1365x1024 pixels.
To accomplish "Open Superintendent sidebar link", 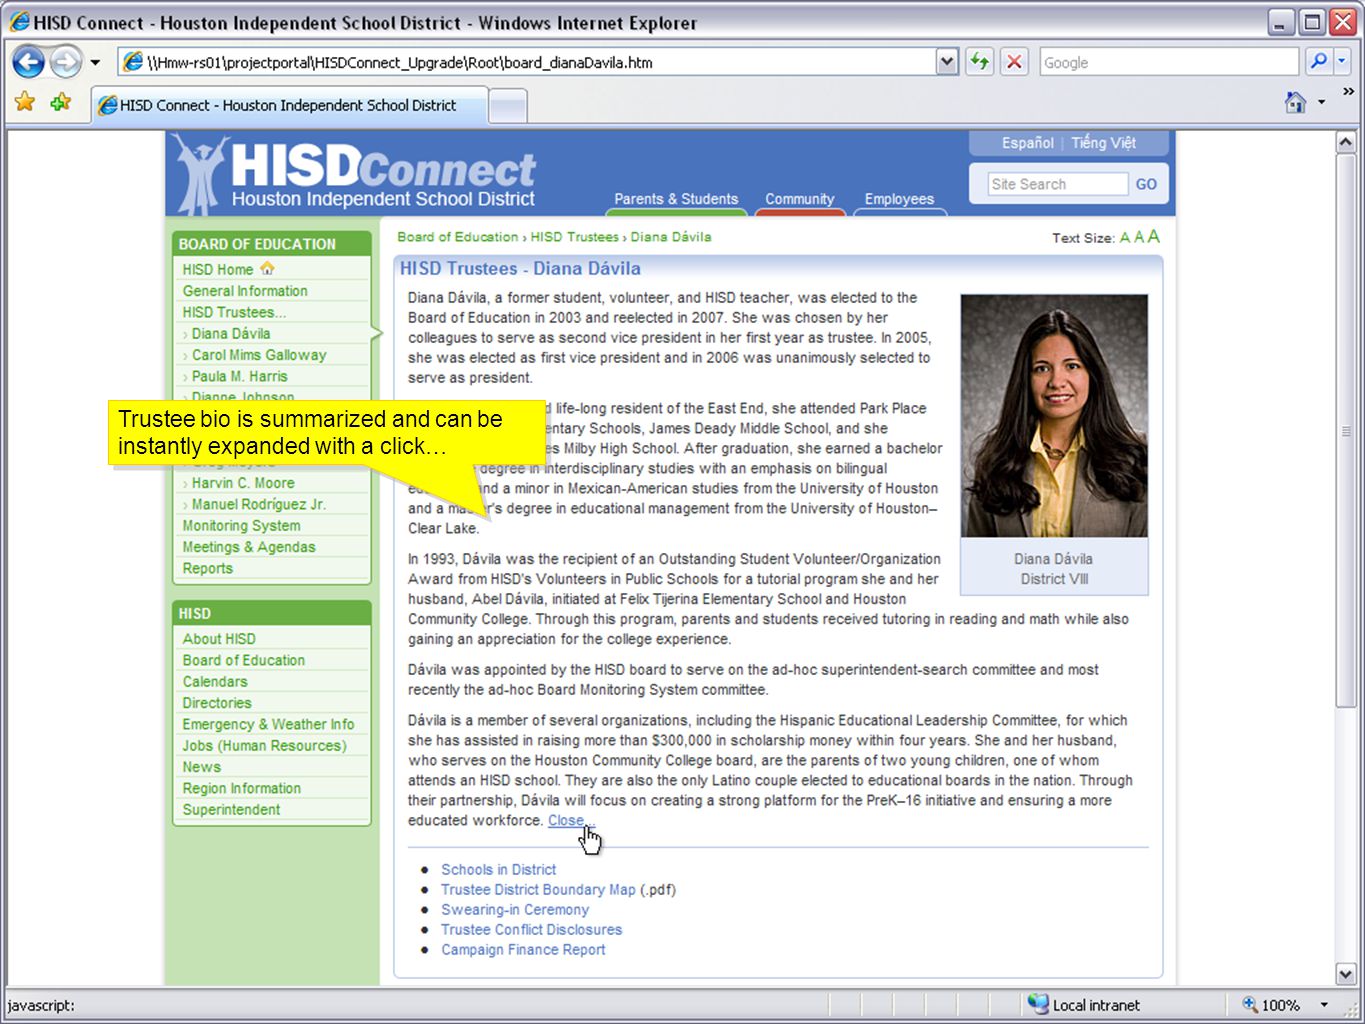I will 231,810.
